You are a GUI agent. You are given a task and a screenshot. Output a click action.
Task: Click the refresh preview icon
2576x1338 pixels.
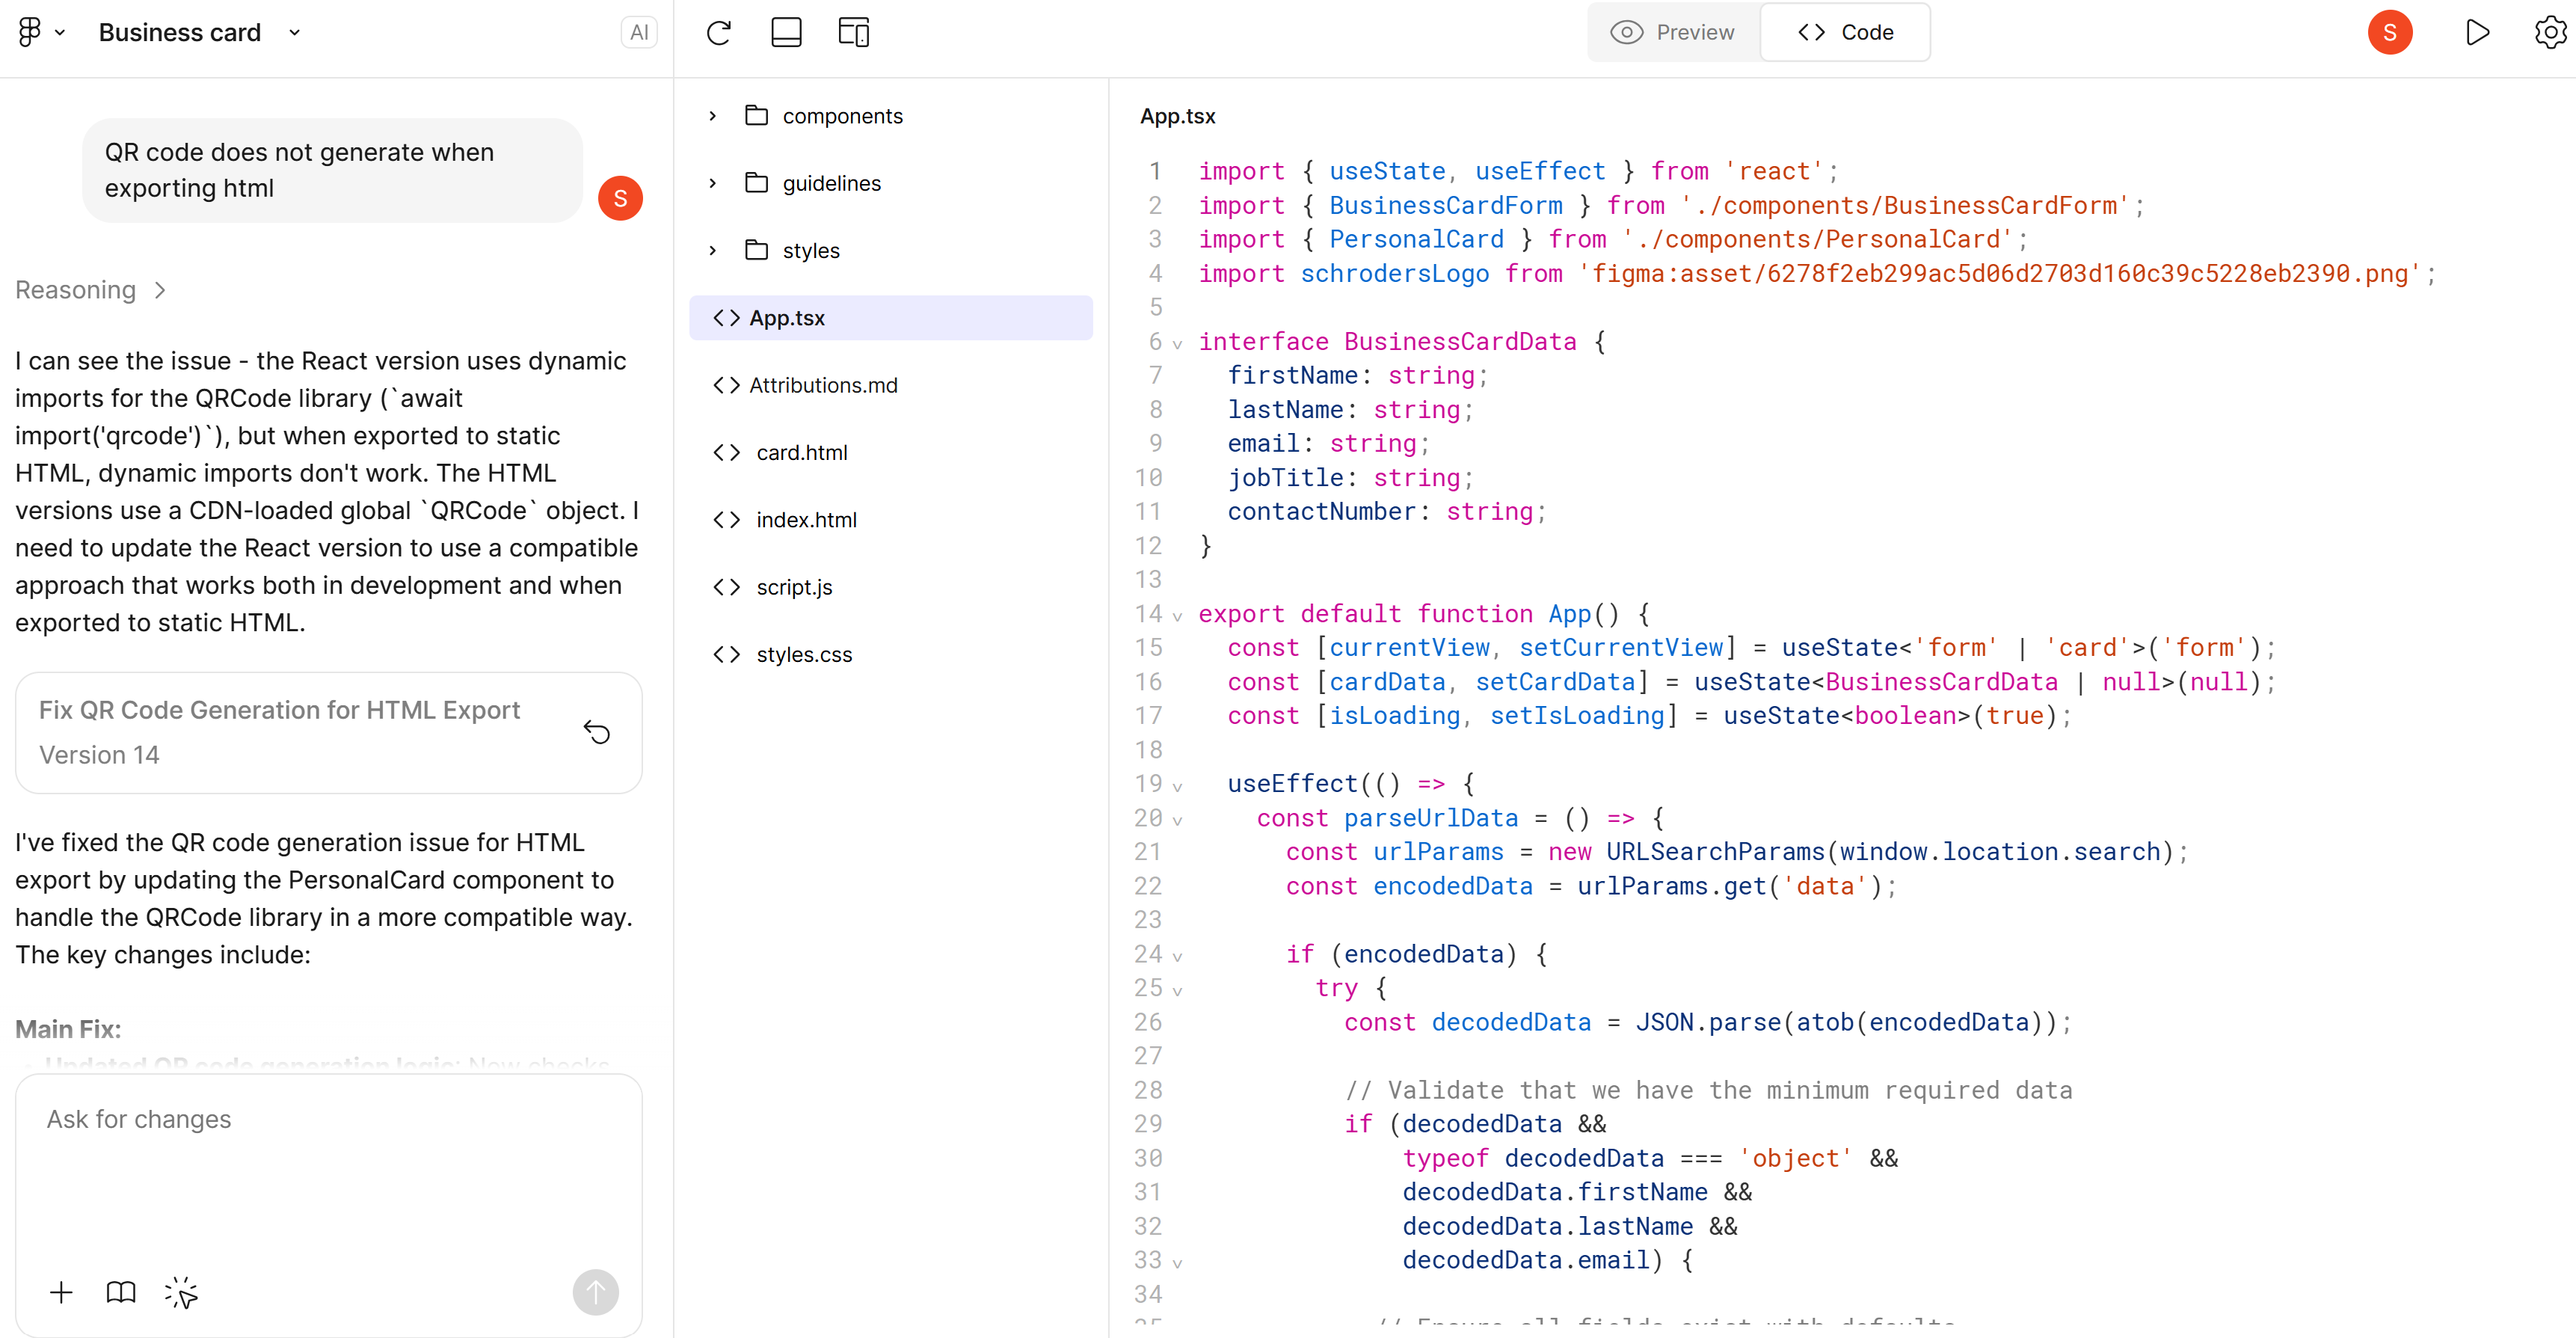point(718,32)
